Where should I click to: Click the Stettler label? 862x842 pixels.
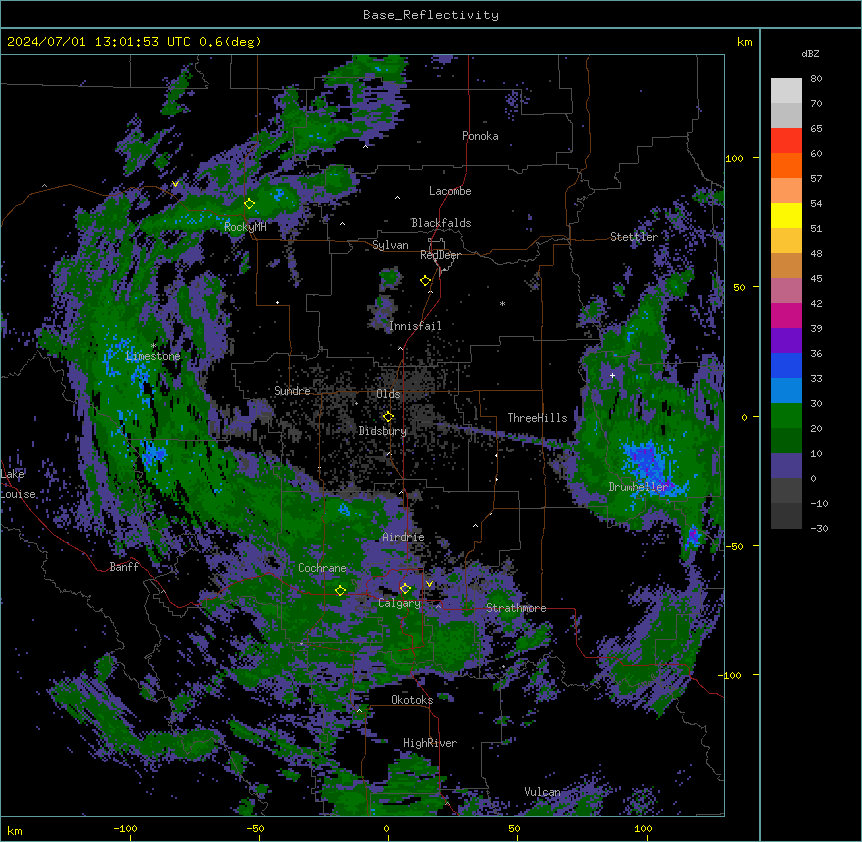634,237
